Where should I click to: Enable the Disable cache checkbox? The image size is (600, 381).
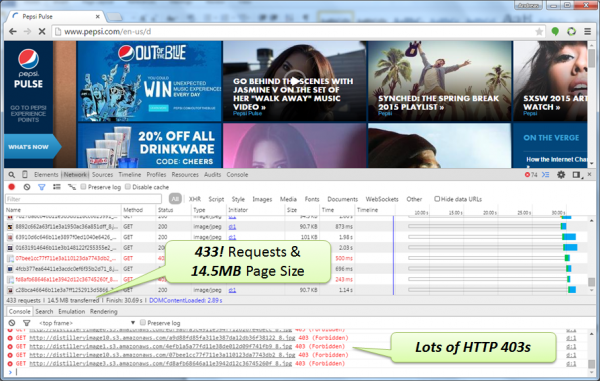tap(127, 187)
